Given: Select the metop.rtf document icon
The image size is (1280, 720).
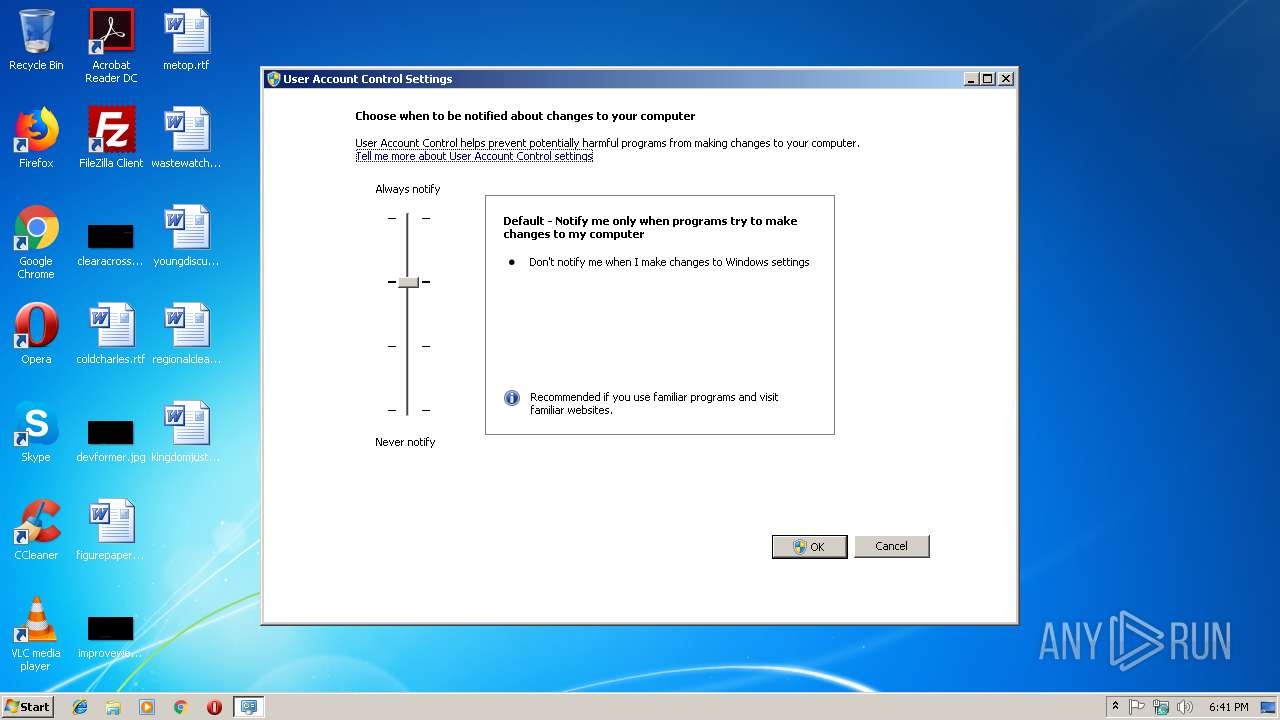Looking at the screenshot, I should (186, 40).
